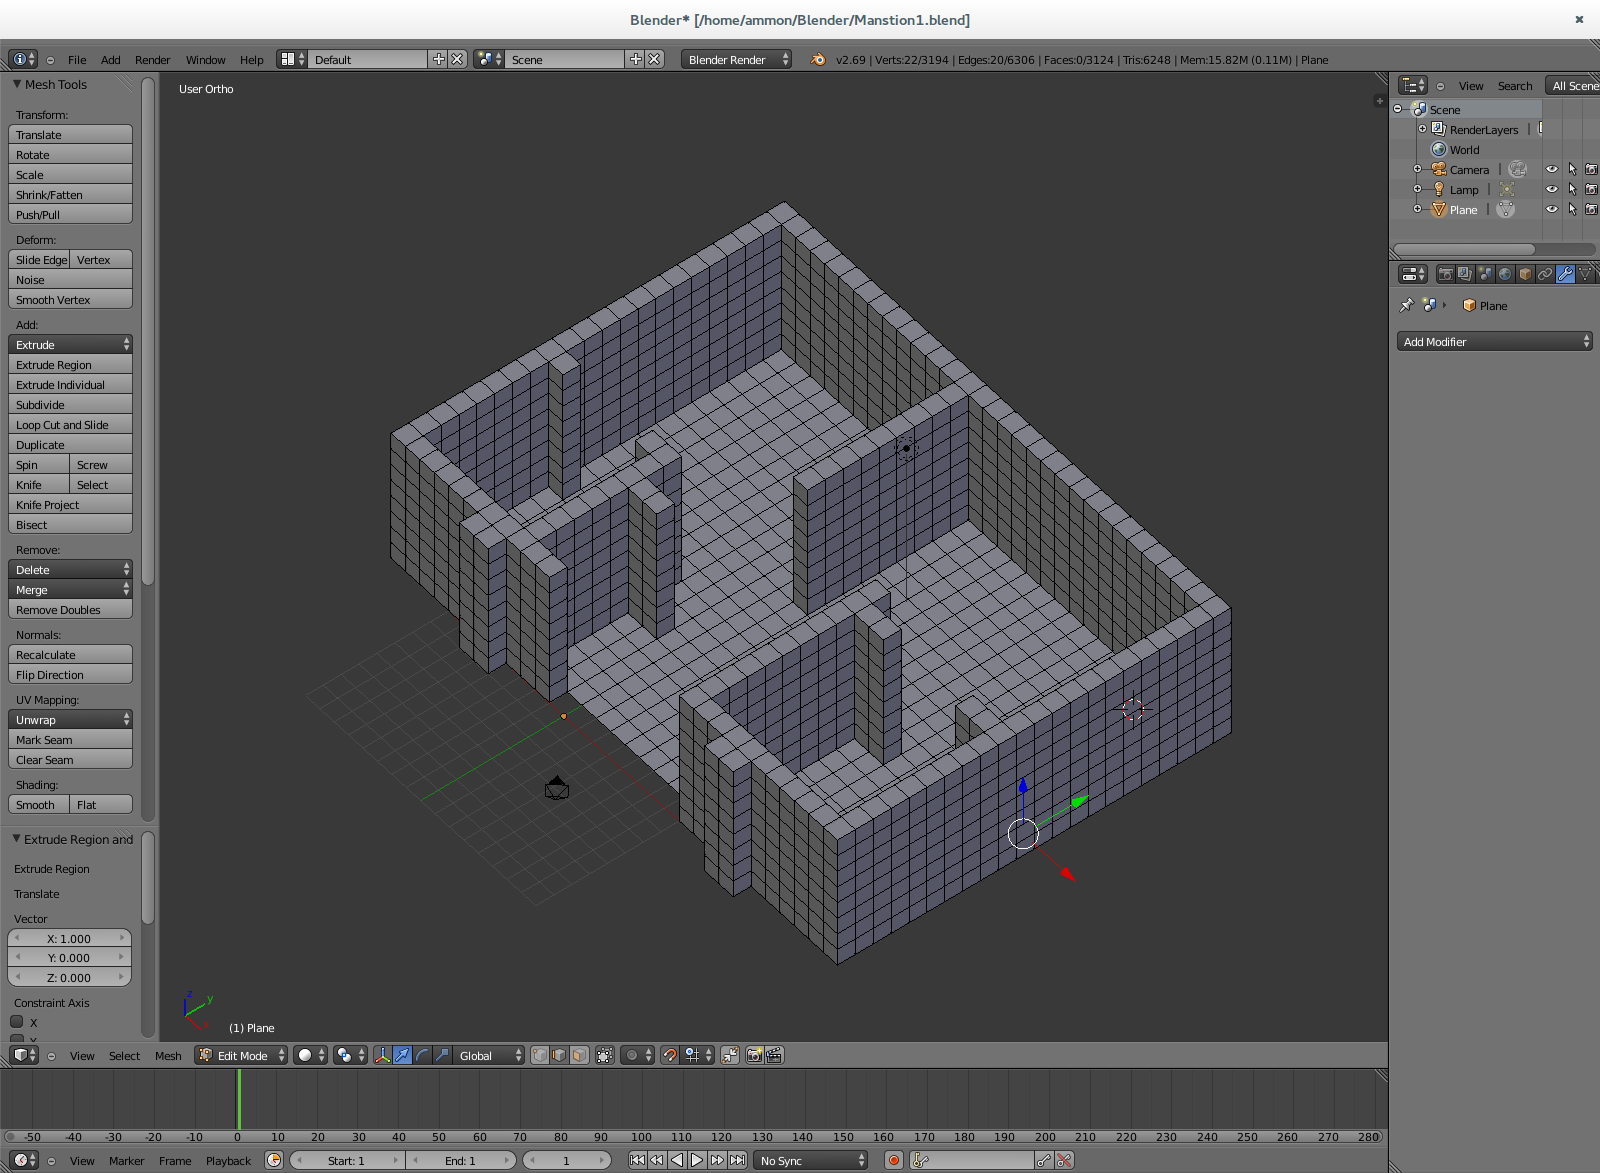
Task: Toggle selectability arrow for Plane row
Action: [1572, 209]
